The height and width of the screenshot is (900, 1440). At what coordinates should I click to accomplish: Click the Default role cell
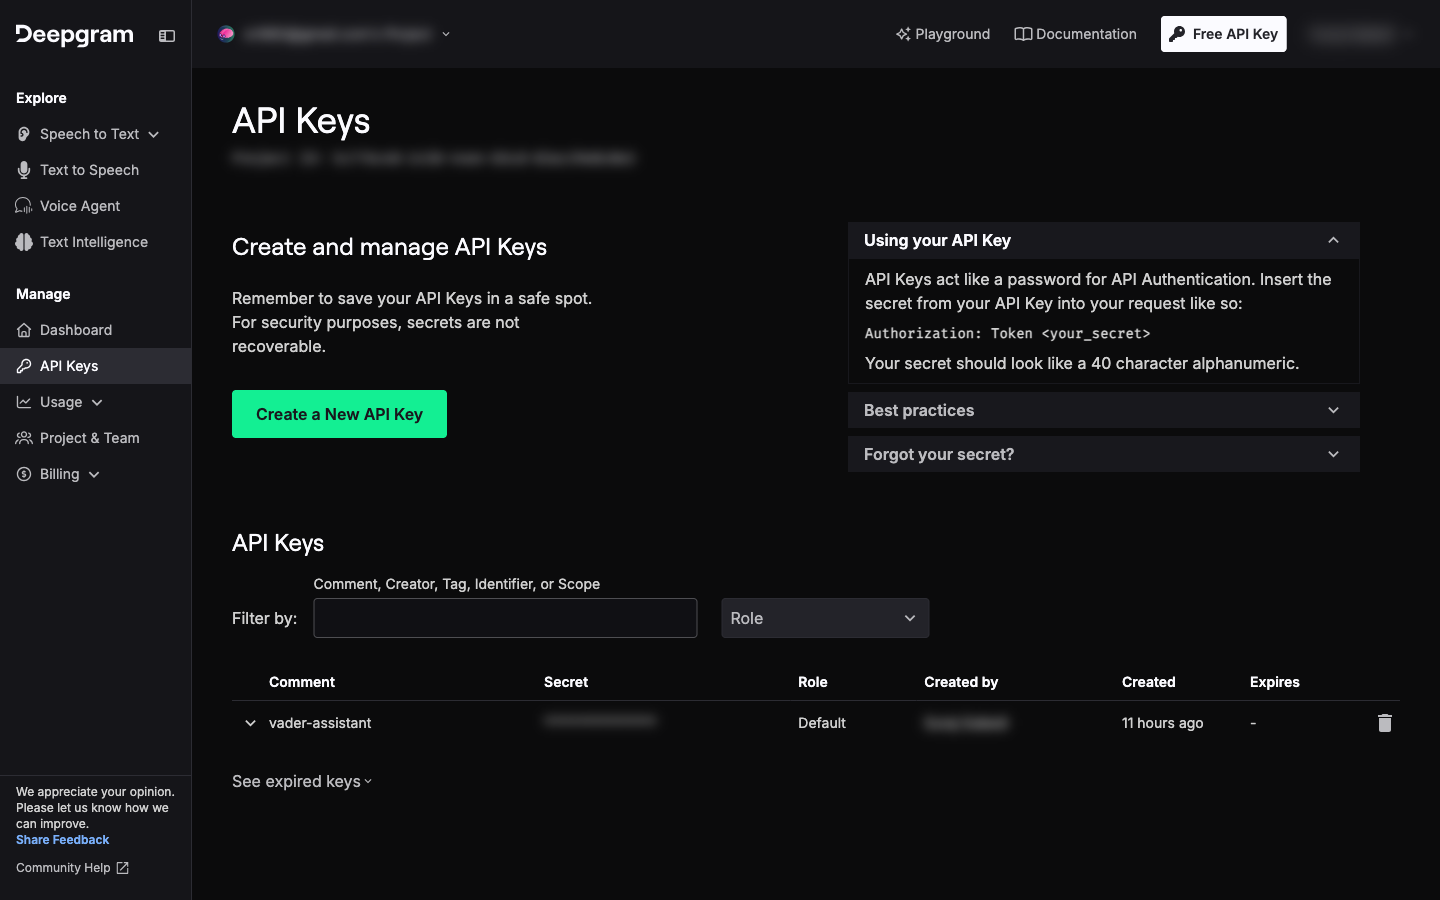(822, 723)
